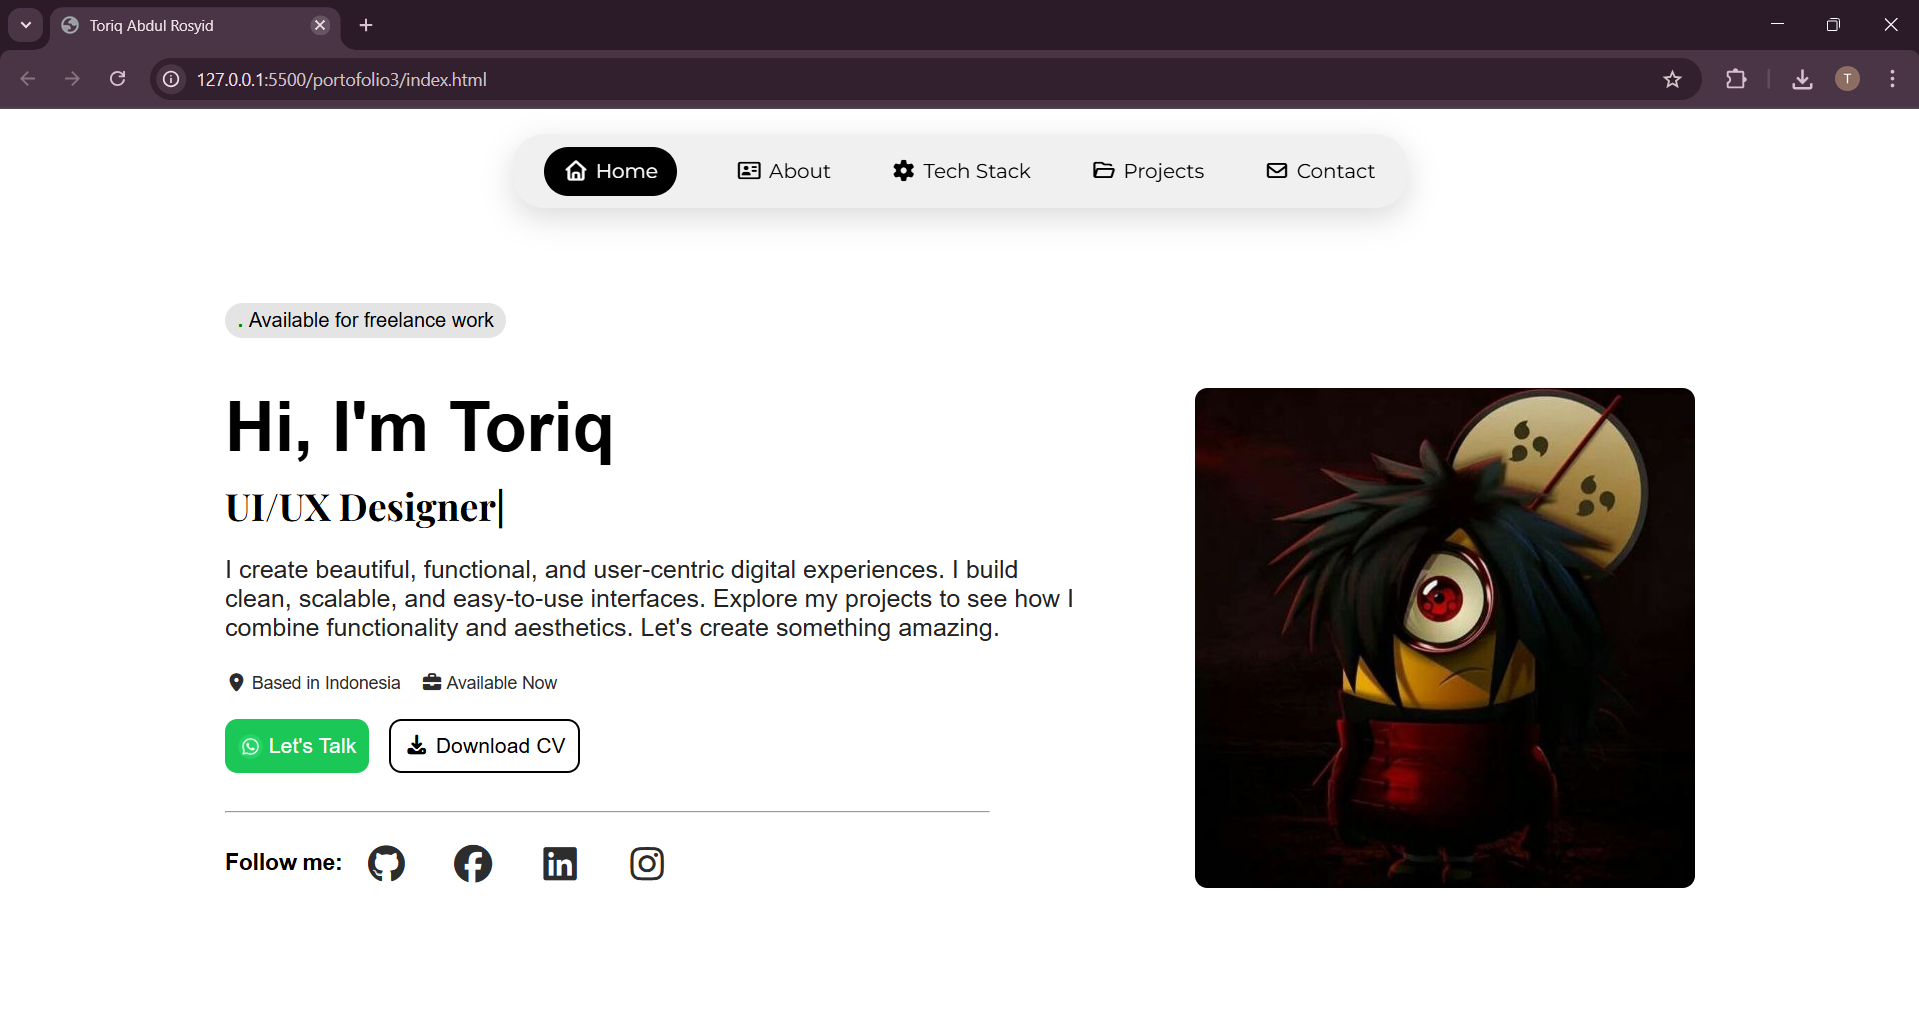
Task: Click the Download CV button
Action: [x=484, y=746]
